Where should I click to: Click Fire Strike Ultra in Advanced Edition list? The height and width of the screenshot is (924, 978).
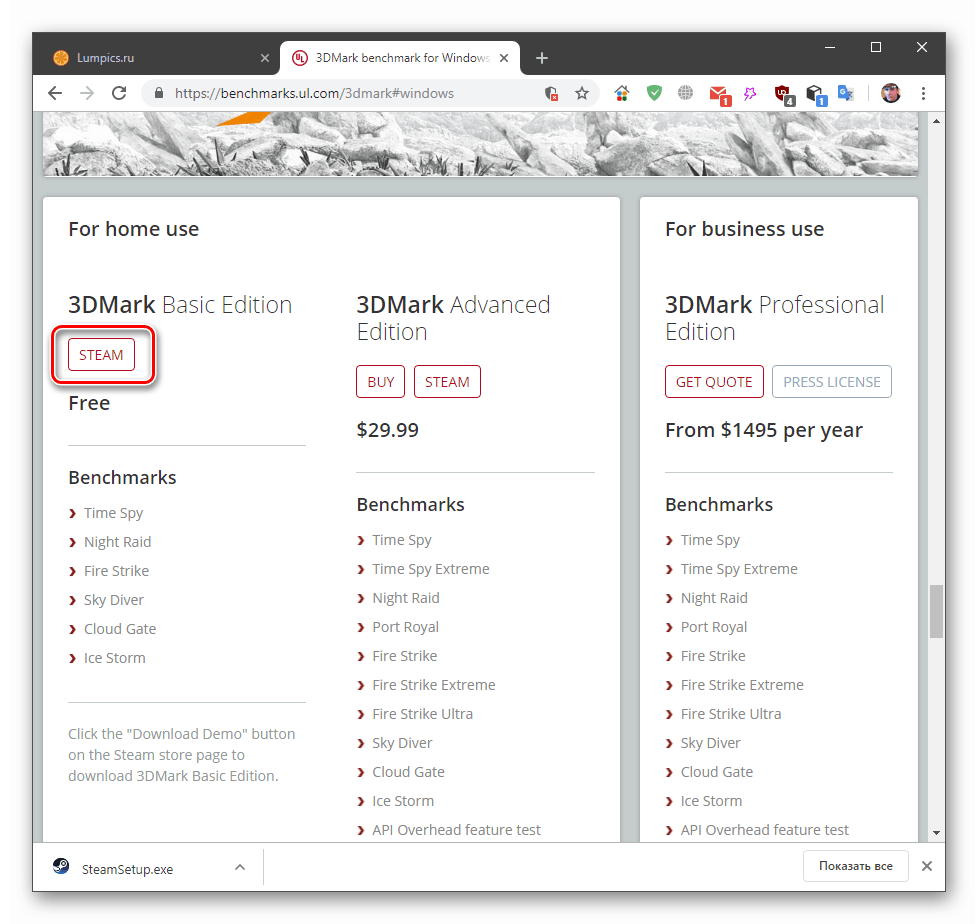tap(422, 714)
